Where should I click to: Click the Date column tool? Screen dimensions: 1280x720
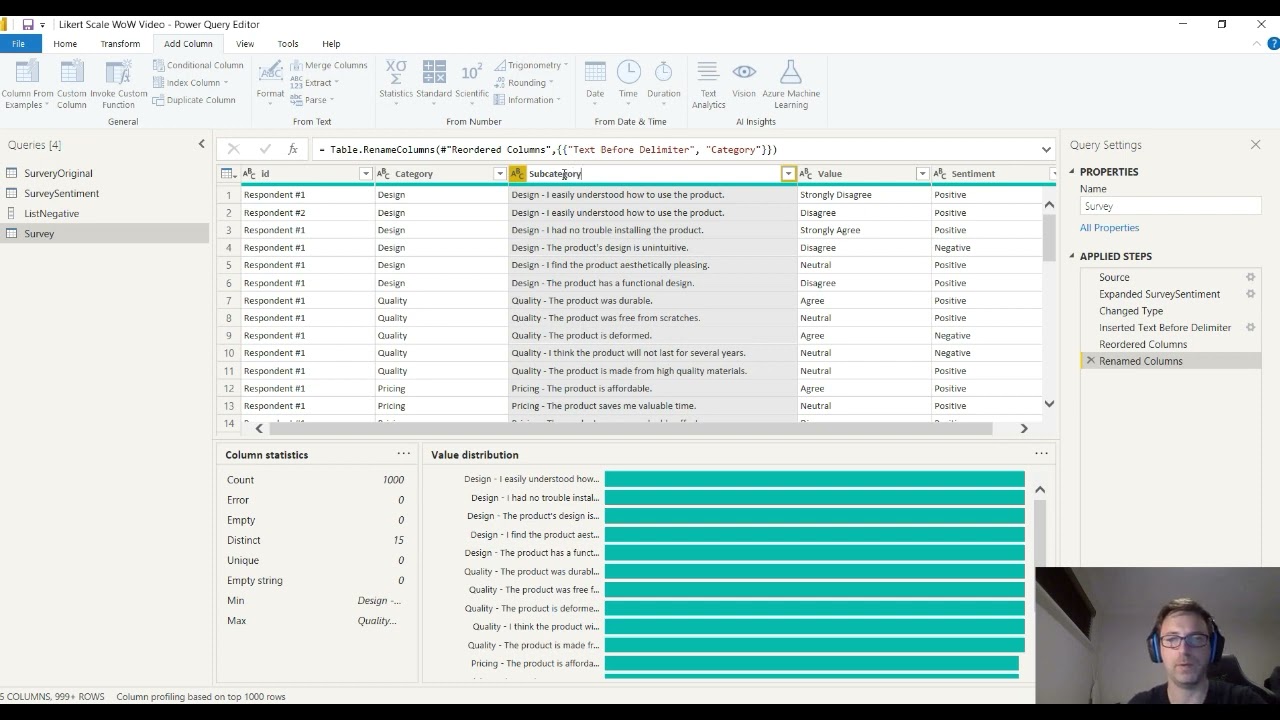point(595,80)
